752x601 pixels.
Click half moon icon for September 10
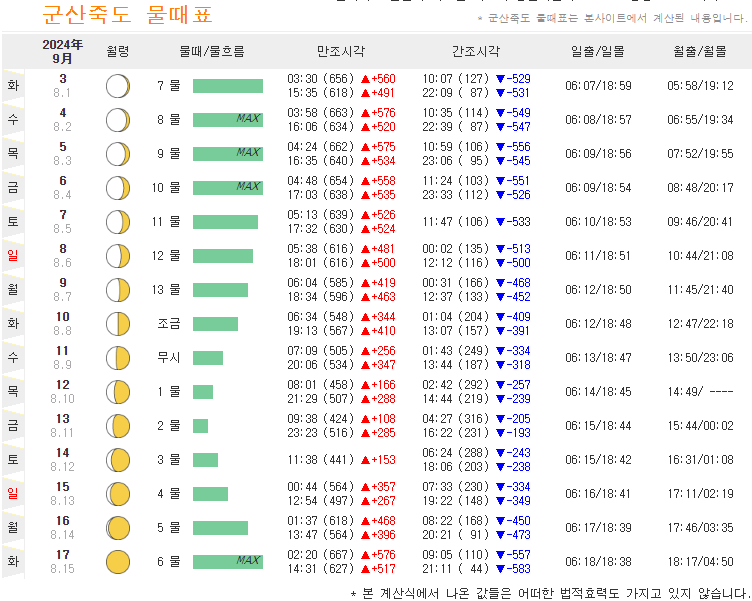118,324
